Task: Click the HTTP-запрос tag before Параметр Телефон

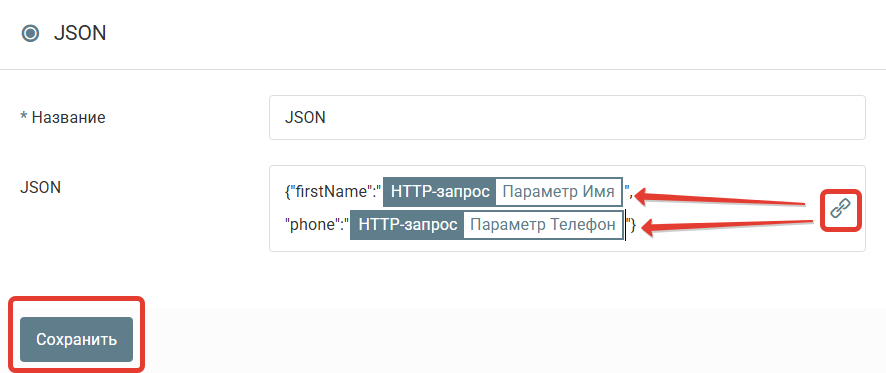Action: point(407,225)
